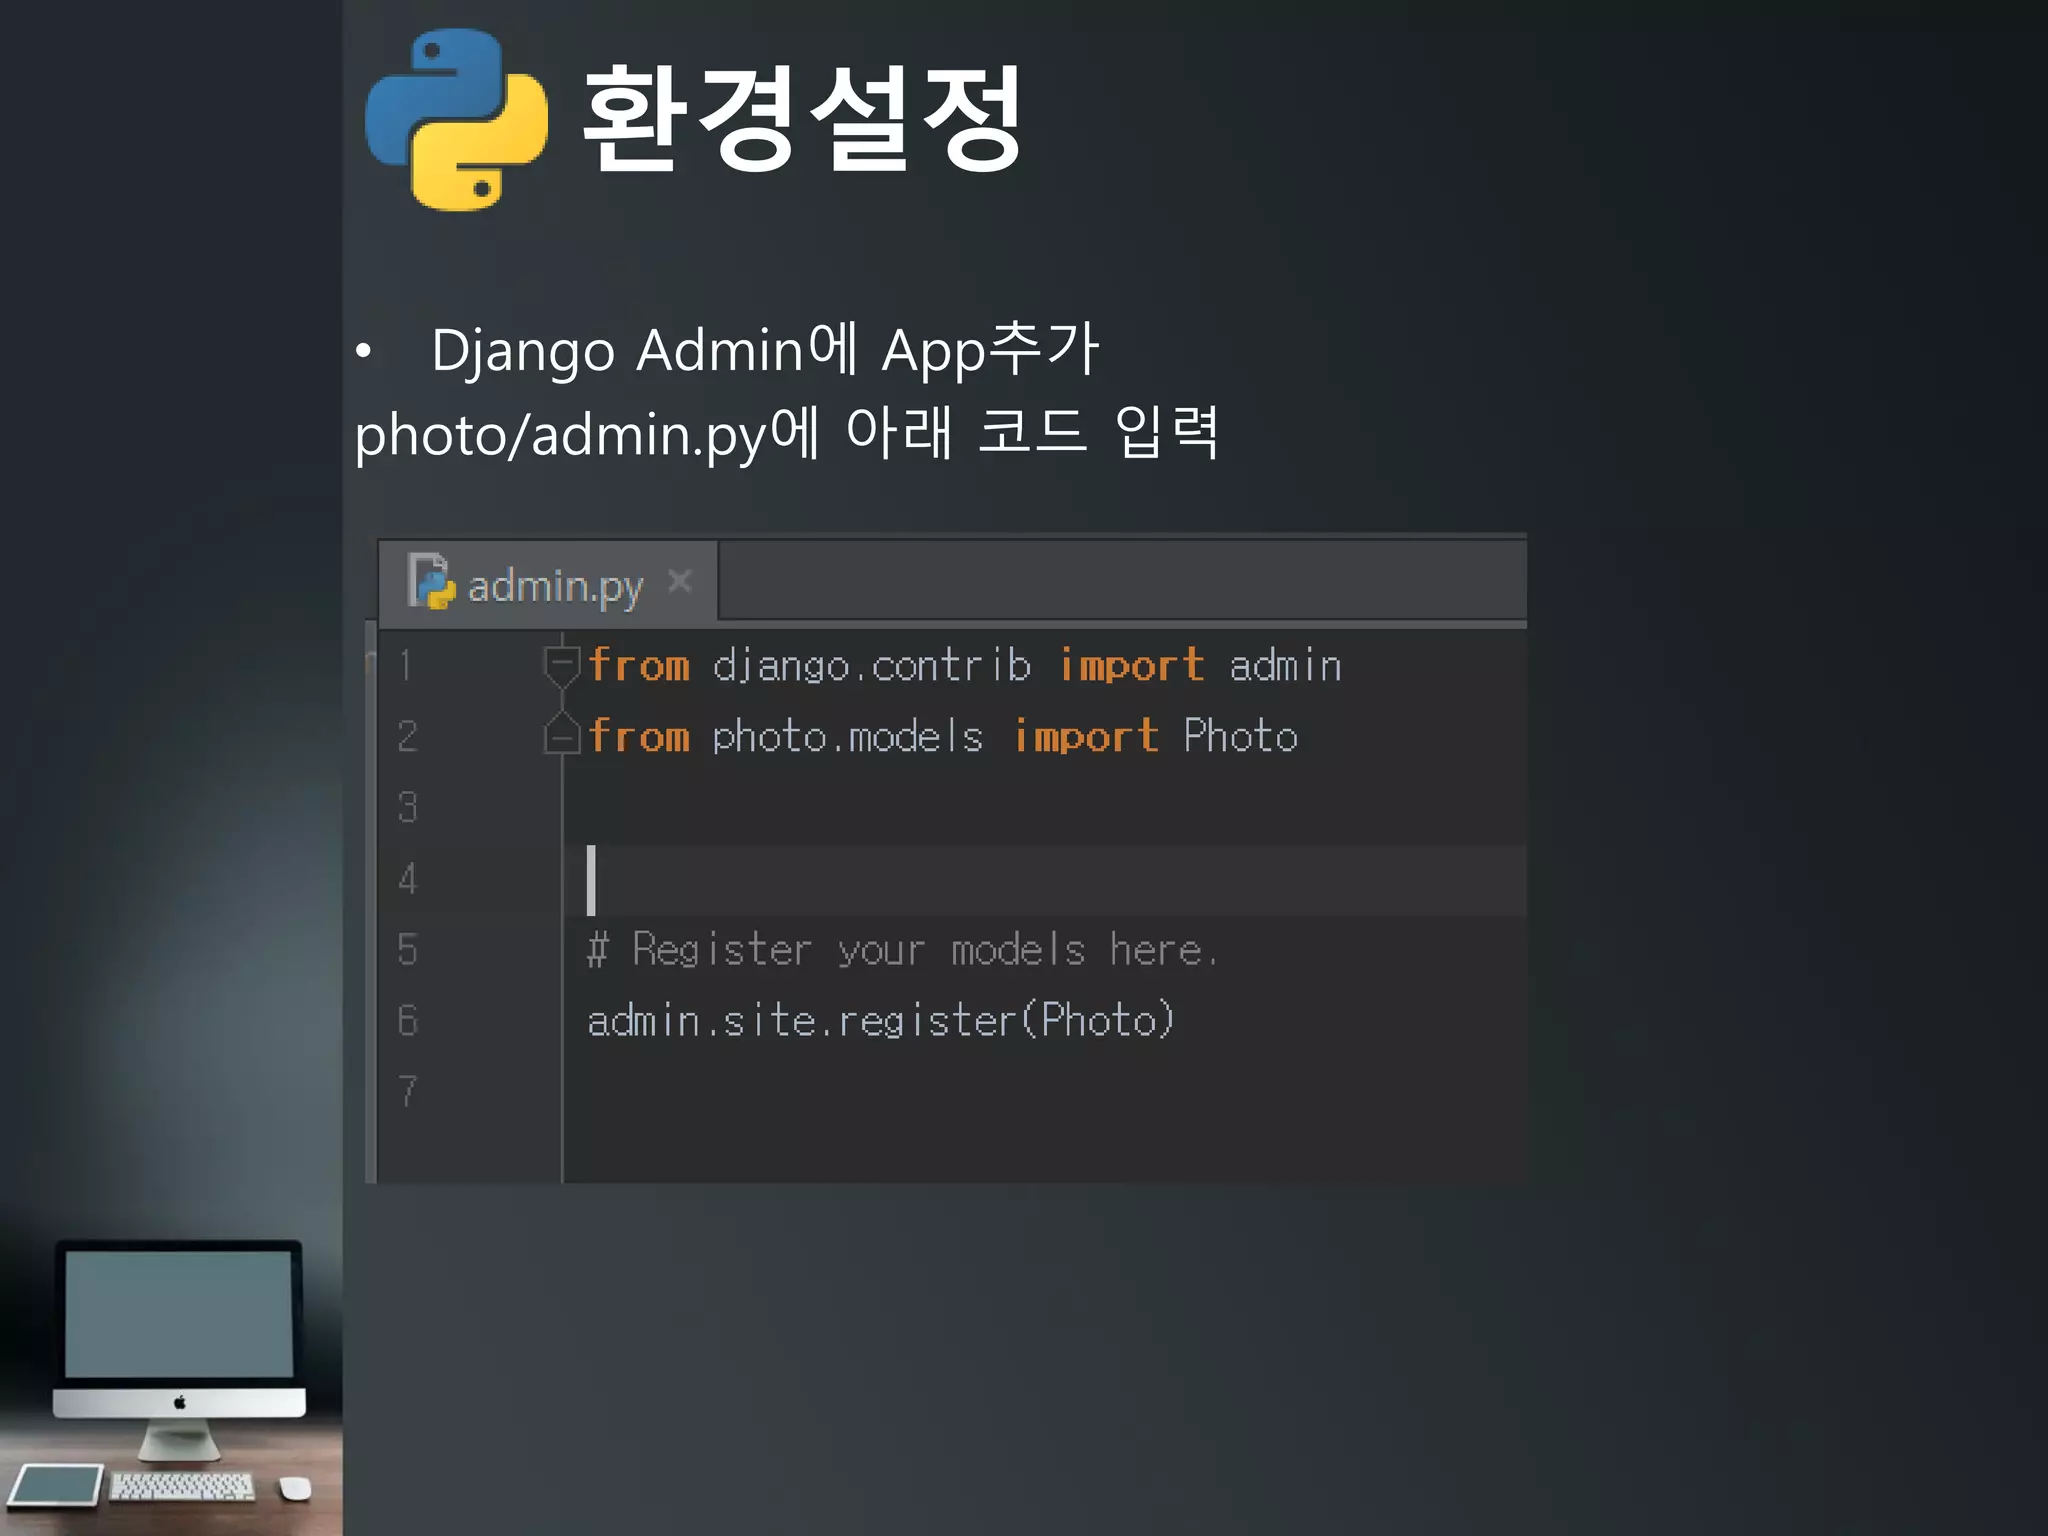2048x1536 pixels.
Task: Click the 'Django Admin에 App추가' bullet text
Action: [x=765, y=350]
